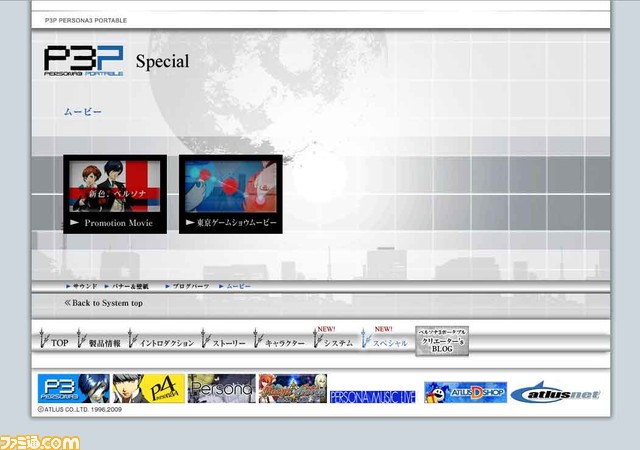Click the ATLUS D SHOP banner
Image resolution: width=640 pixels, height=450 pixels.
click(465, 392)
